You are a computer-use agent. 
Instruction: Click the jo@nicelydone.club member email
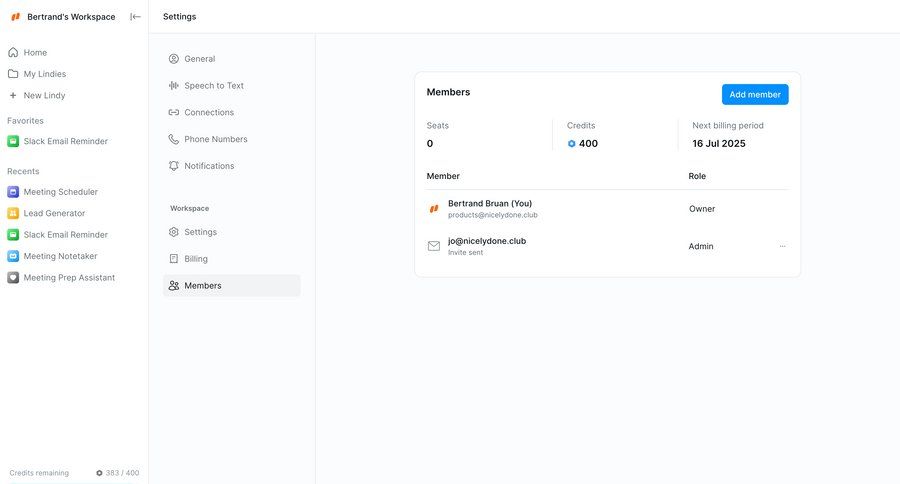tap(487, 241)
